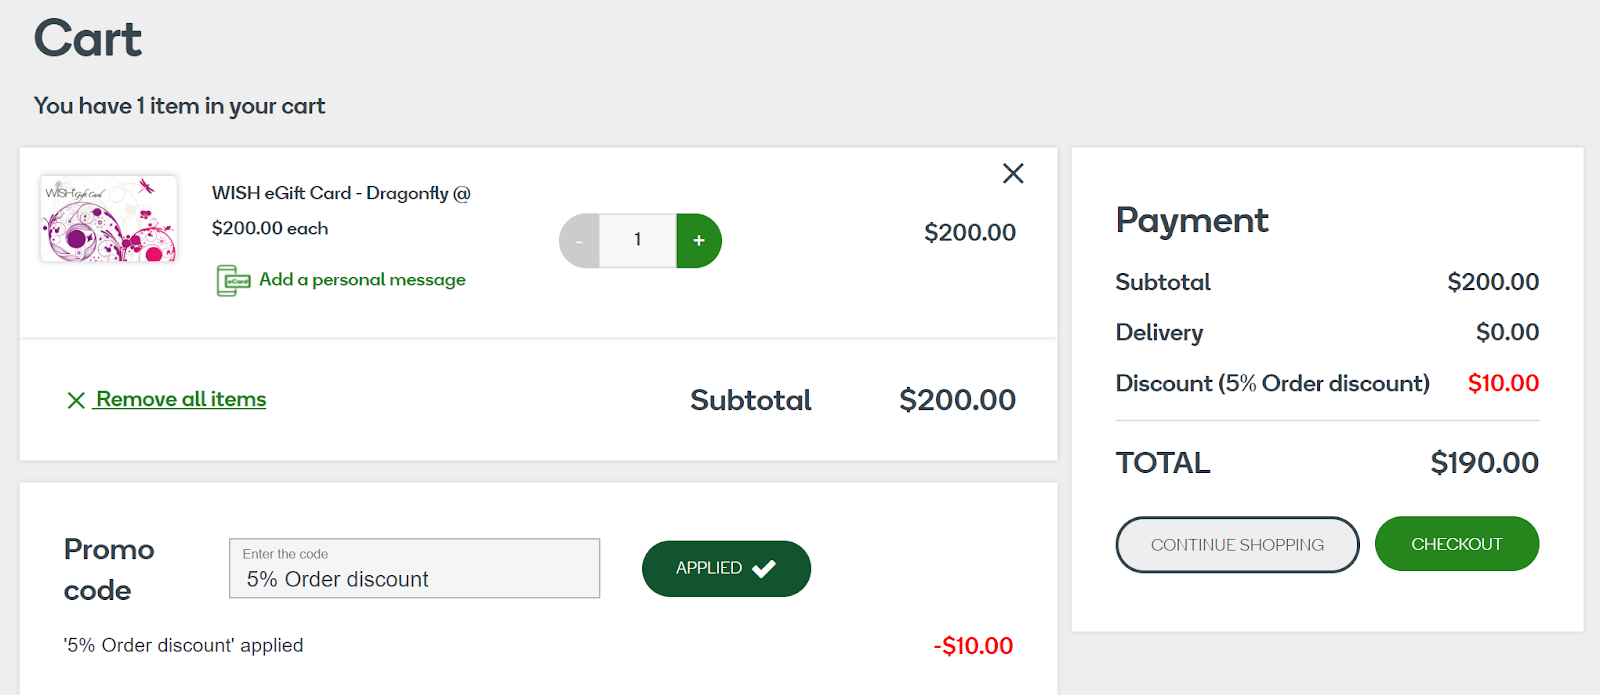Click the Dragonfly gift card thumbnail image

[108, 217]
